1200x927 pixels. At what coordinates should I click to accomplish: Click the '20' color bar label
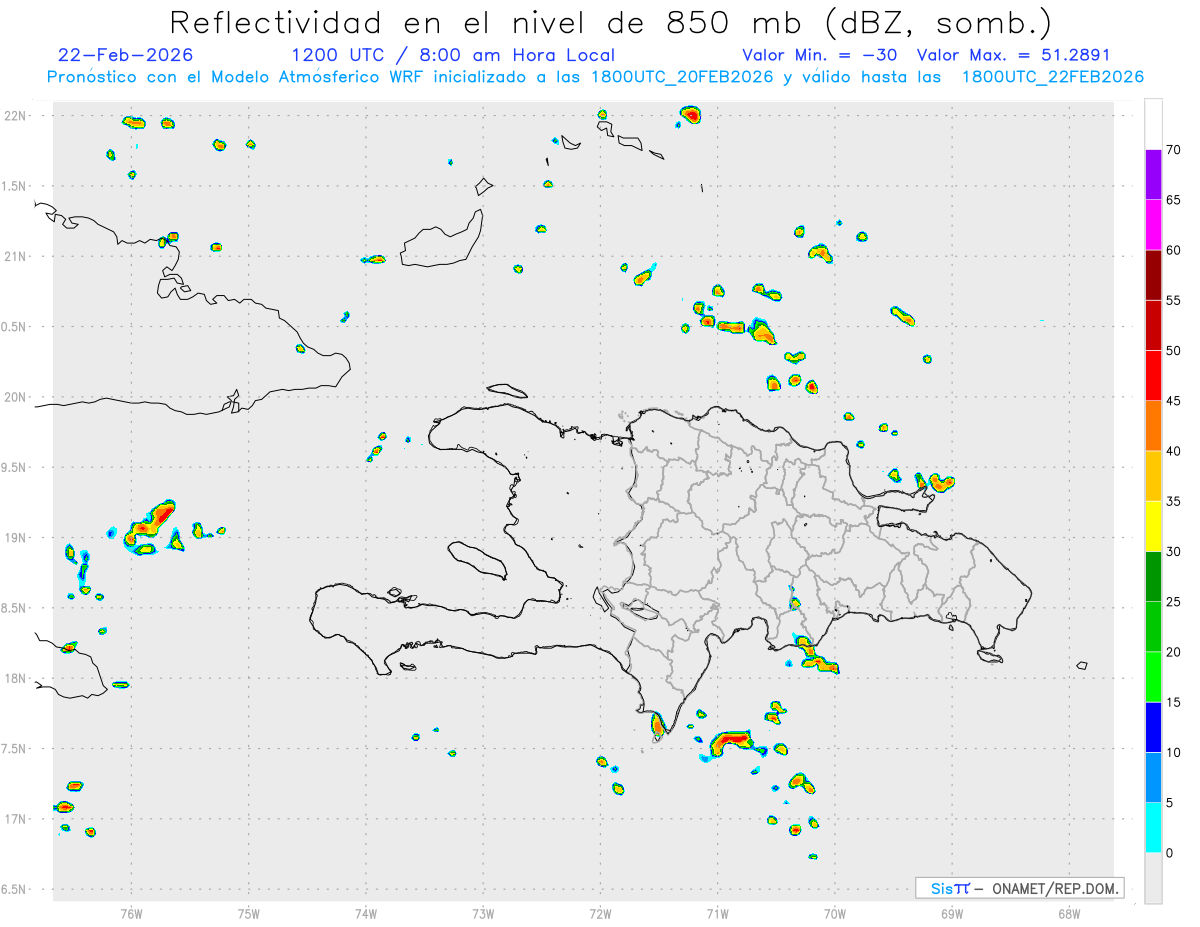tap(1173, 652)
